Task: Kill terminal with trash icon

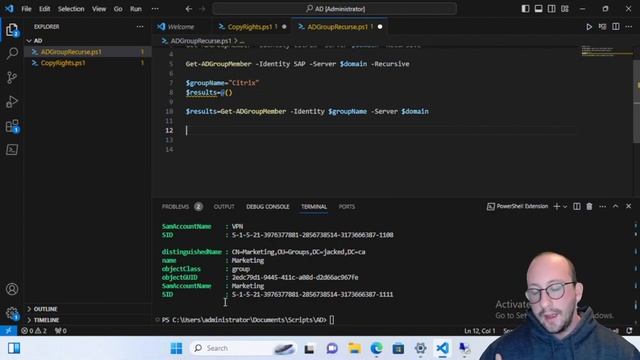Action: coord(589,207)
